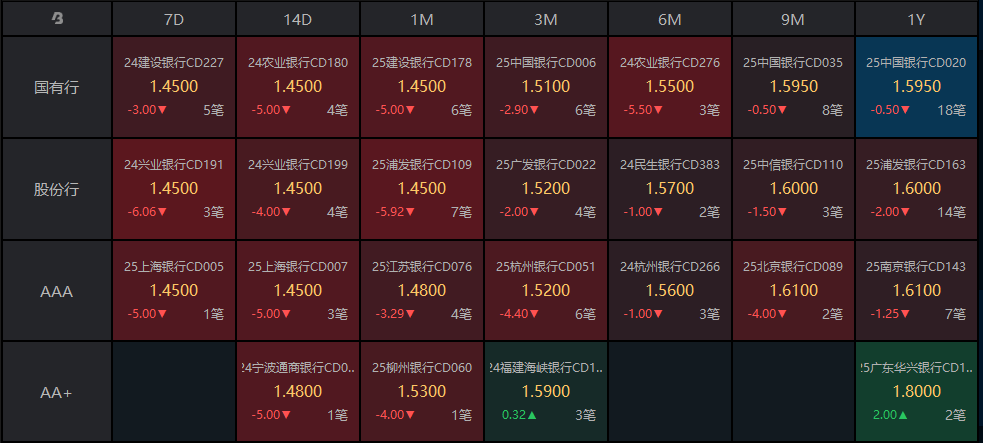983x443 pixels.
Task: Select the 24民生银行CD383 cell
Action: coord(670,189)
